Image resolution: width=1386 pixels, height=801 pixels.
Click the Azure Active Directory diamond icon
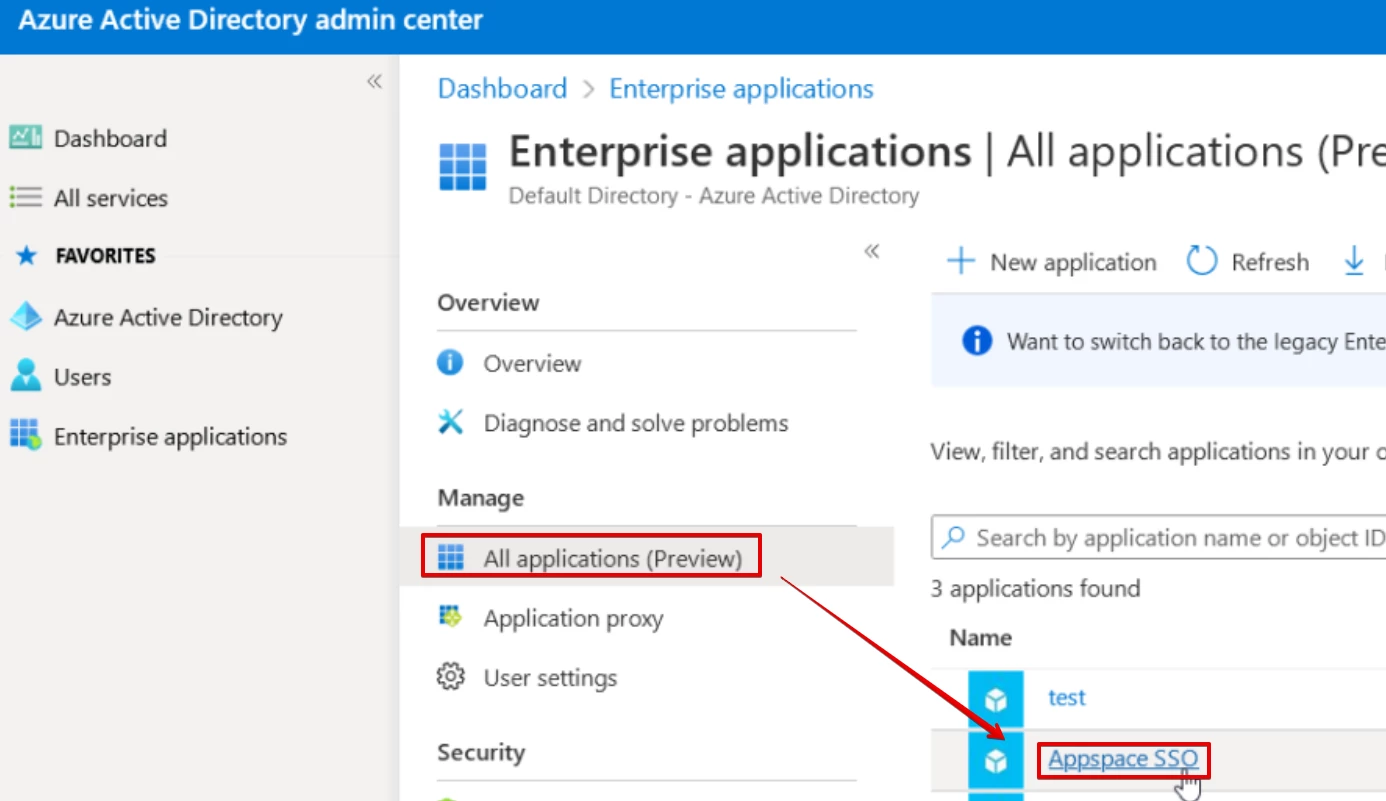point(25,317)
